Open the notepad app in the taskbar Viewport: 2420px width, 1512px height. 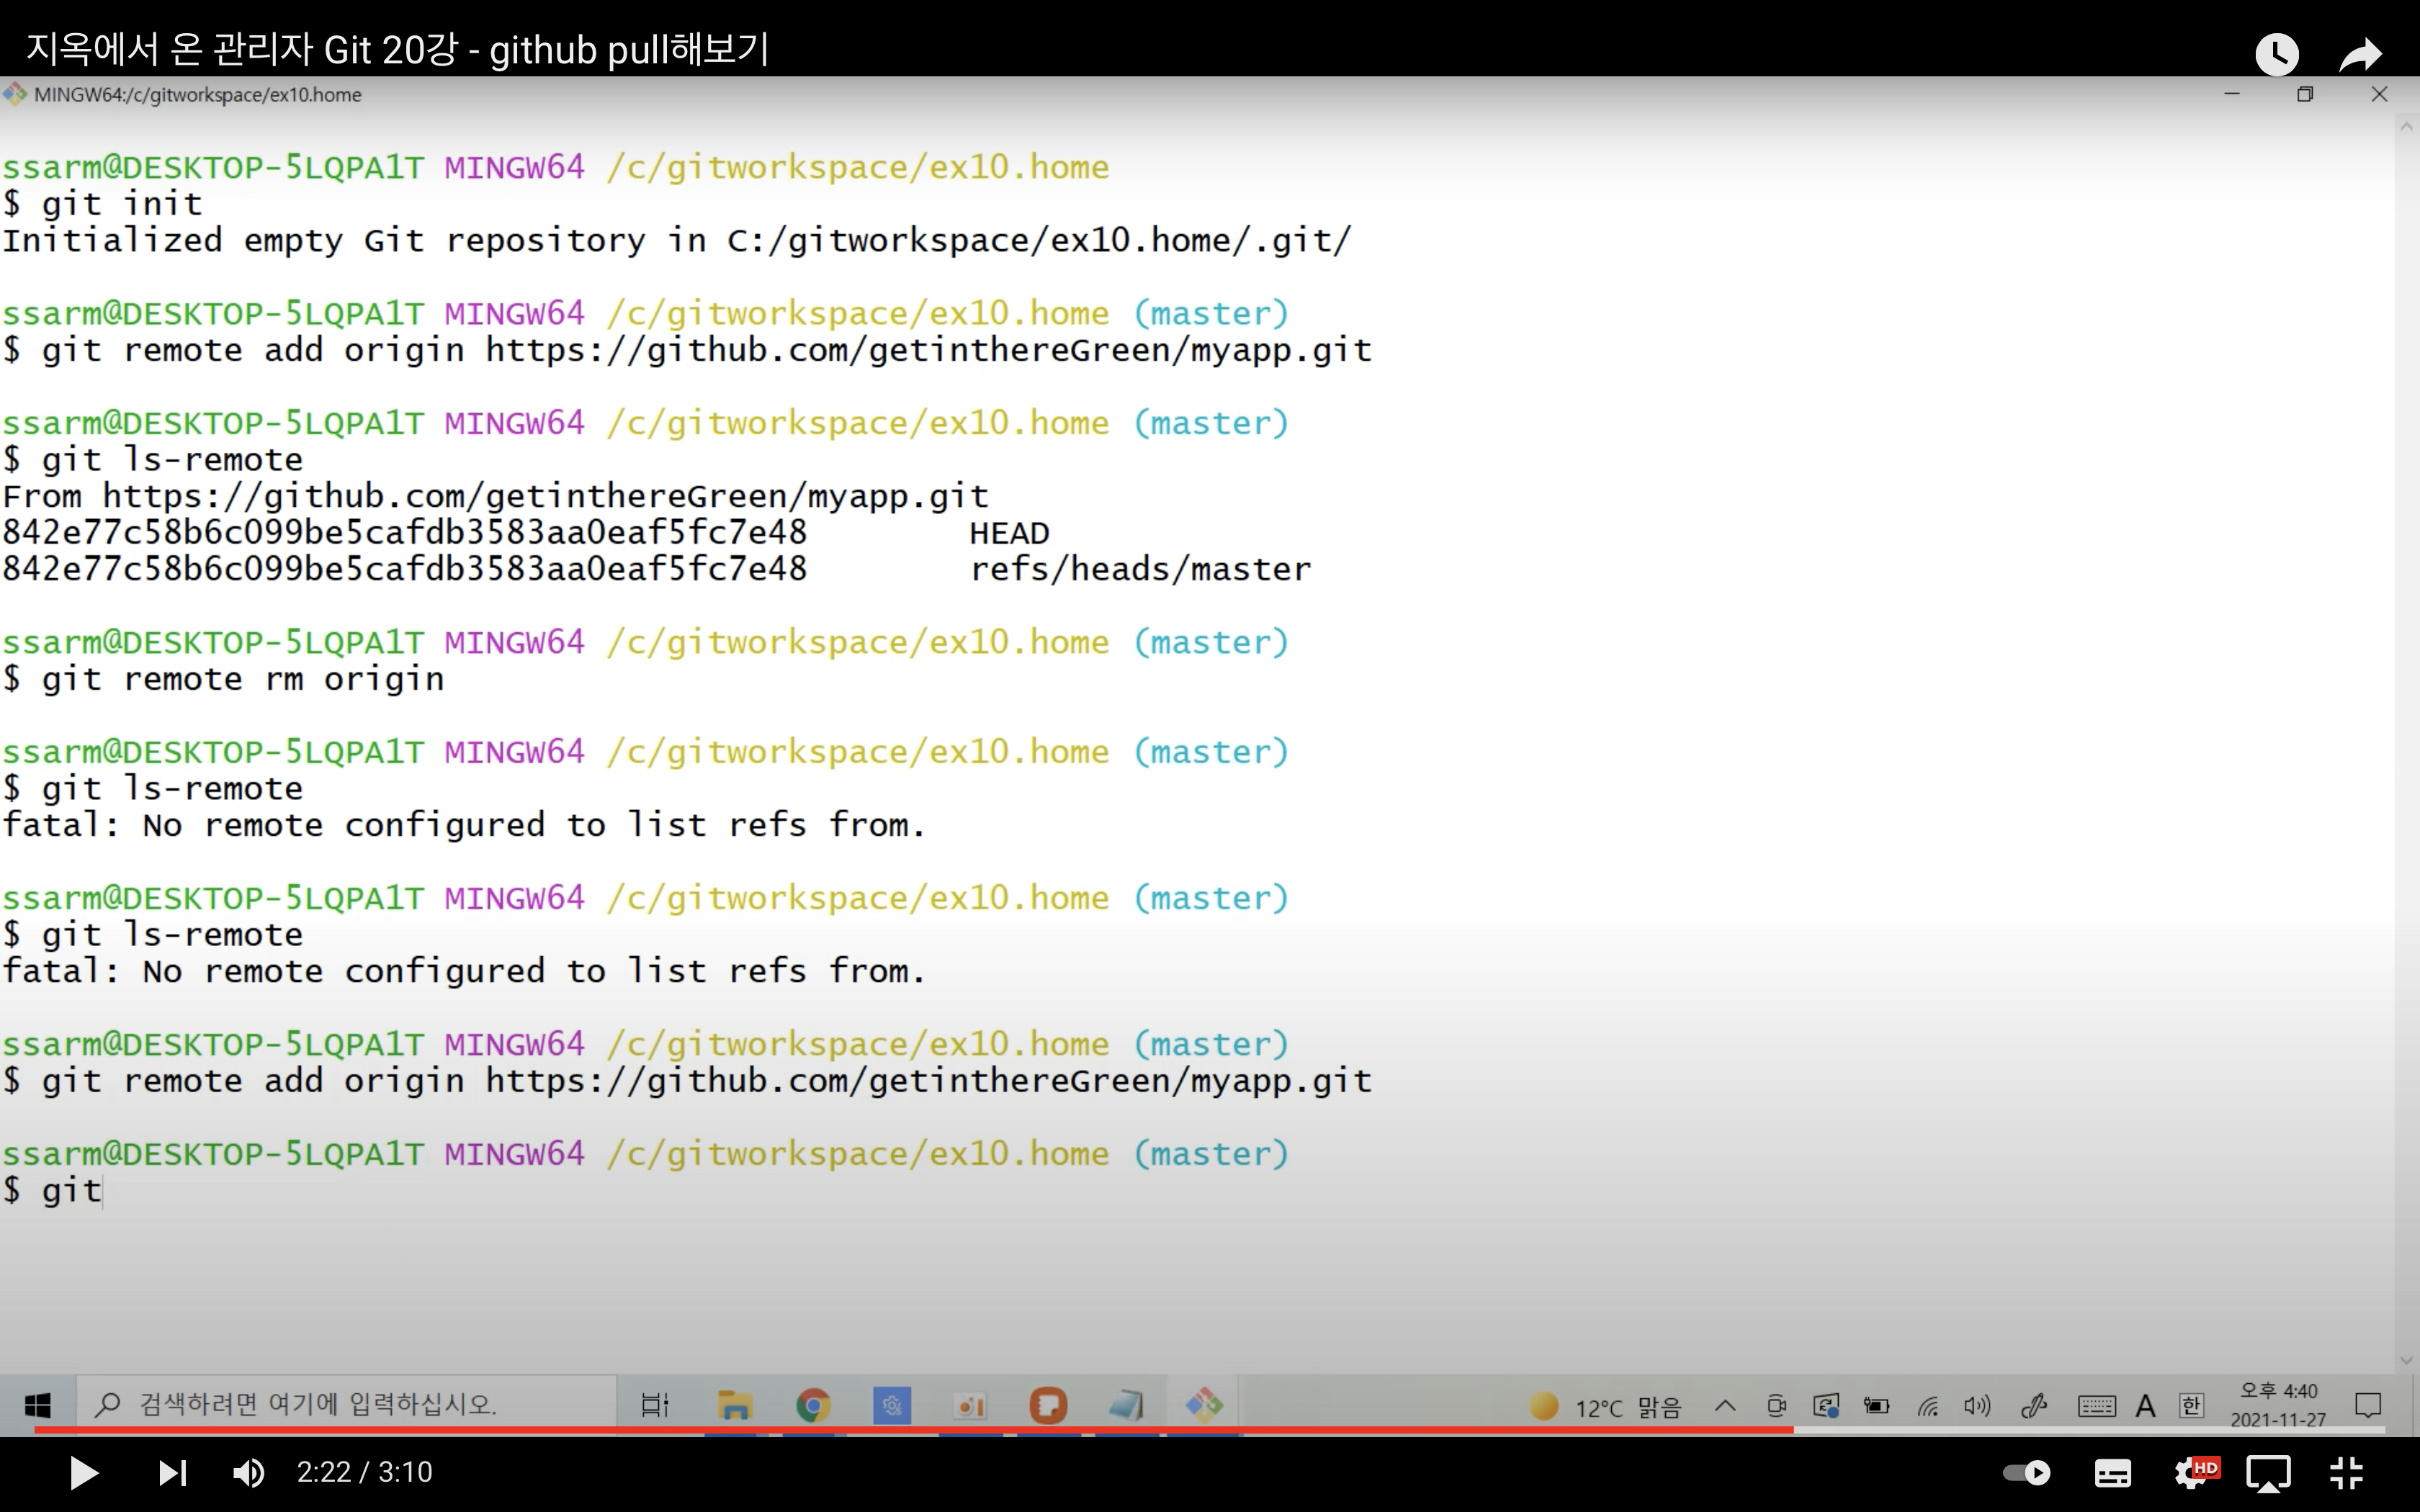tap(1126, 1405)
